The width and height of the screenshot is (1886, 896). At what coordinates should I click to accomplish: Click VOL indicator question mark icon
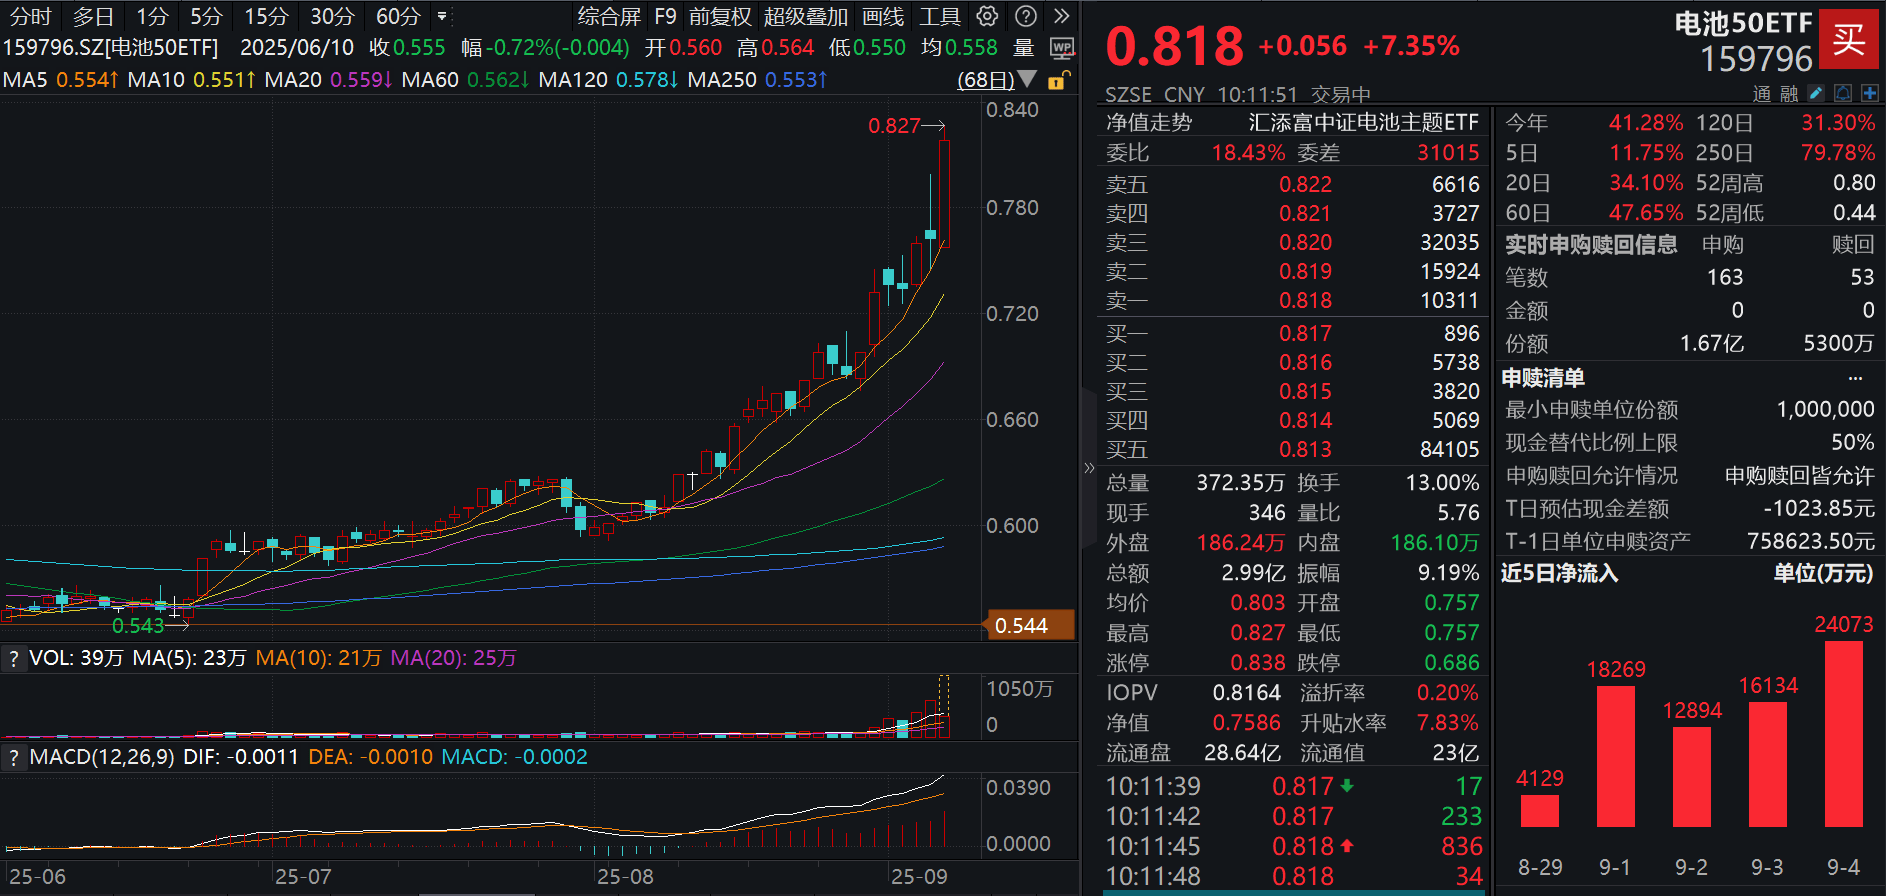(x=13, y=658)
